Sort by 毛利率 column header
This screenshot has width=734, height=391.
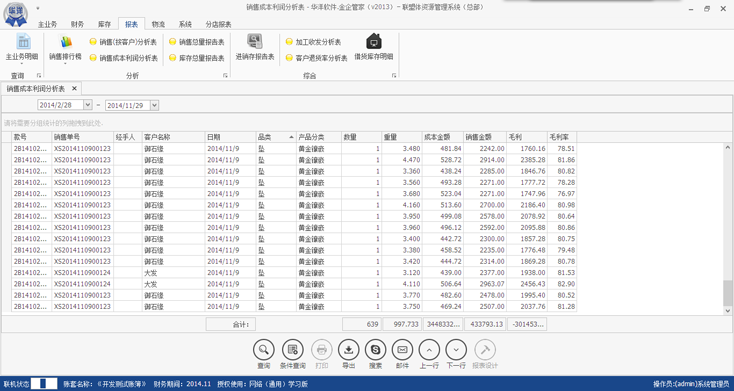pos(562,137)
